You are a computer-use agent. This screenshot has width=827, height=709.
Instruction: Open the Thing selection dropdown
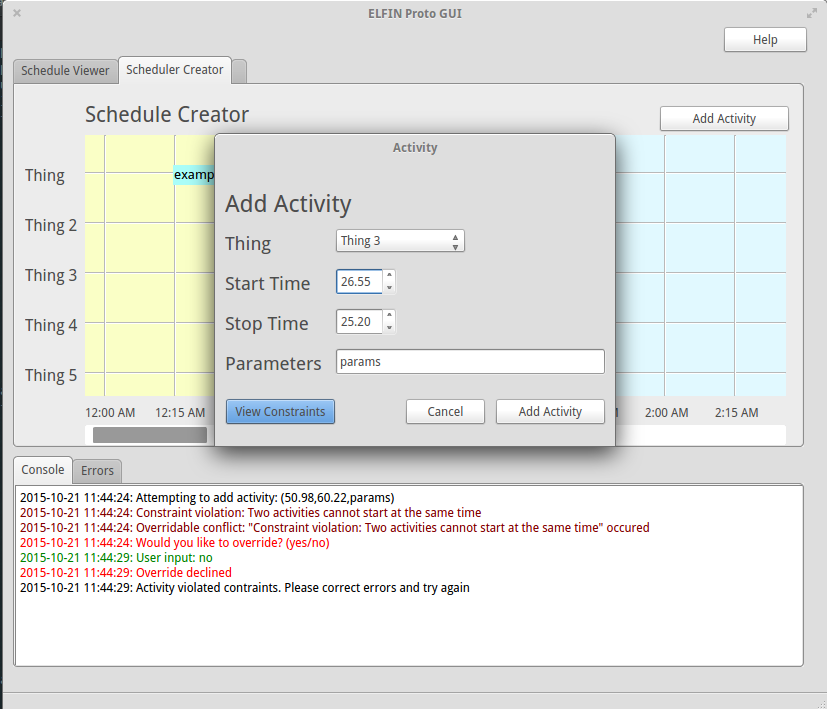click(x=399, y=240)
